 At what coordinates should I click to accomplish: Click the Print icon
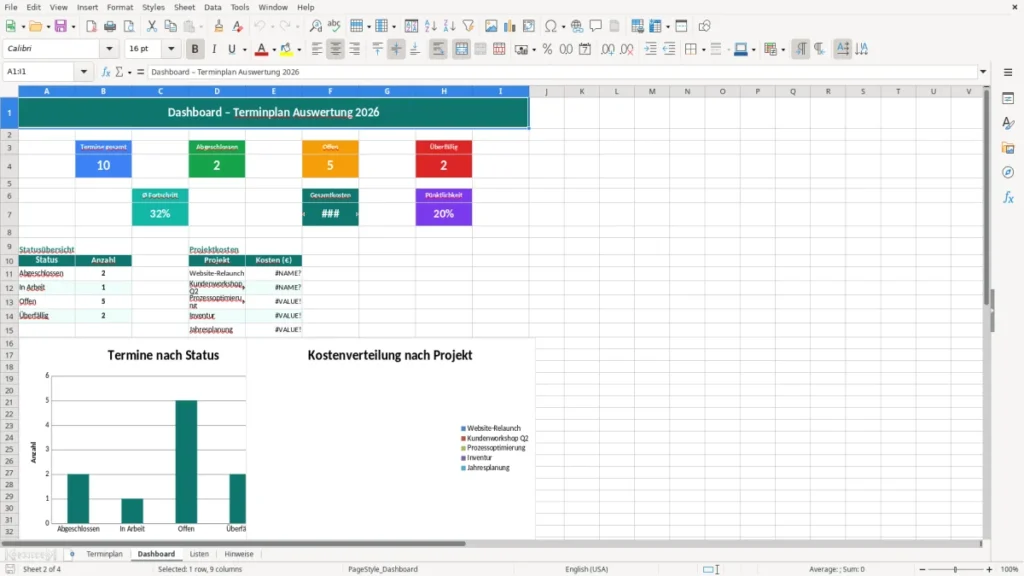pyautogui.click(x=110, y=26)
